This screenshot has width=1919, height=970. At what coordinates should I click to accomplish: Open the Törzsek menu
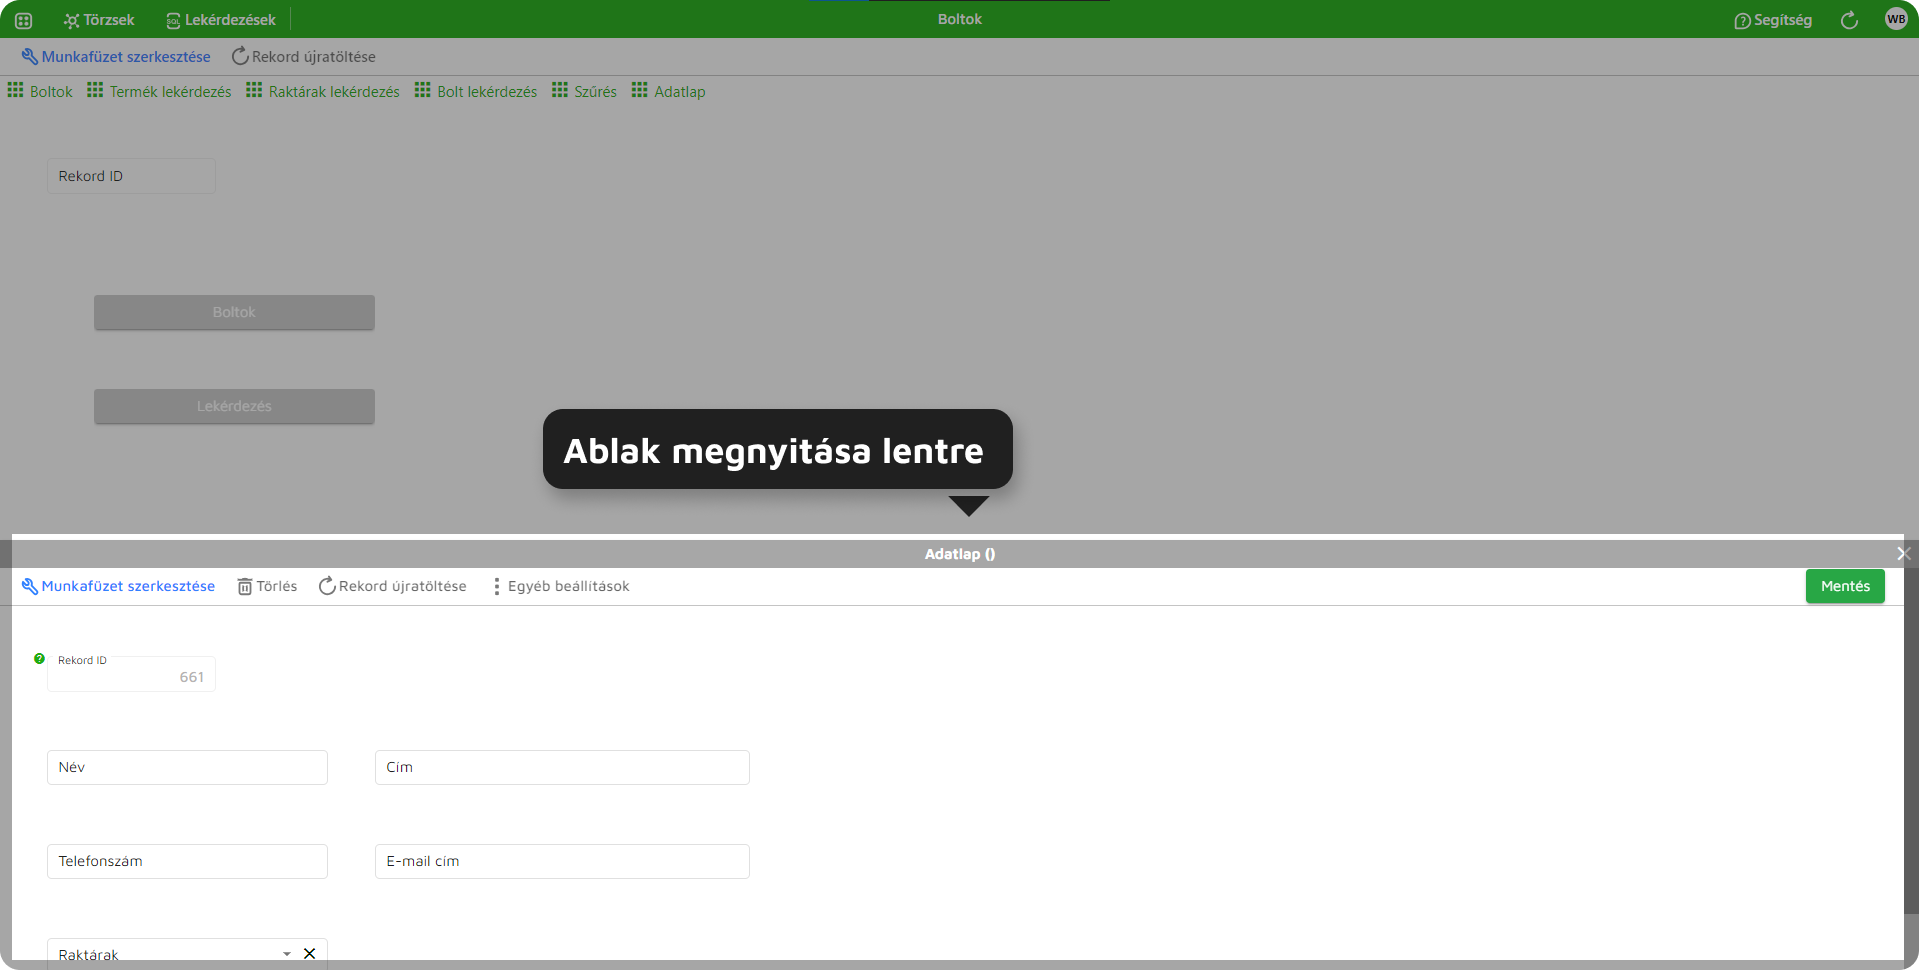click(x=99, y=20)
